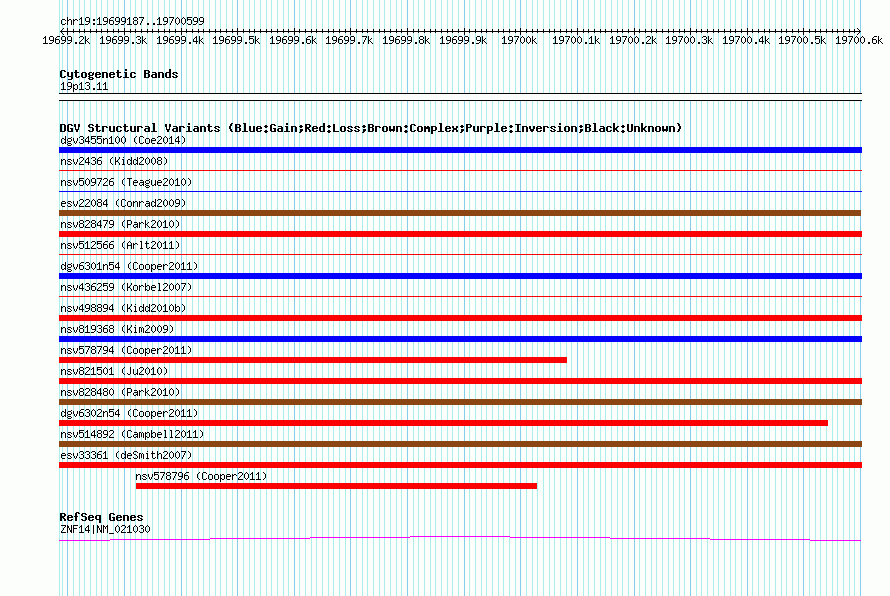Click the Cytogenetic Bands track title
The image size is (890, 596).
119,74
